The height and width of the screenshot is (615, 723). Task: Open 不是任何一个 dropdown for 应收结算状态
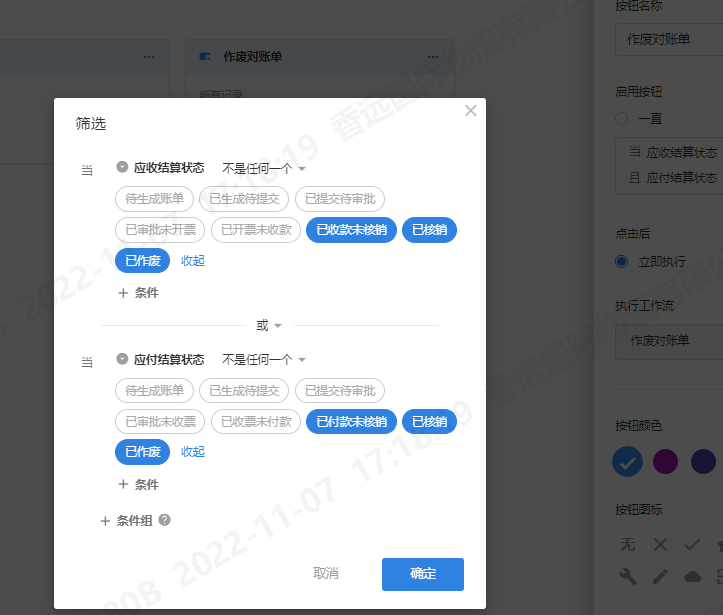tap(264, 168)
